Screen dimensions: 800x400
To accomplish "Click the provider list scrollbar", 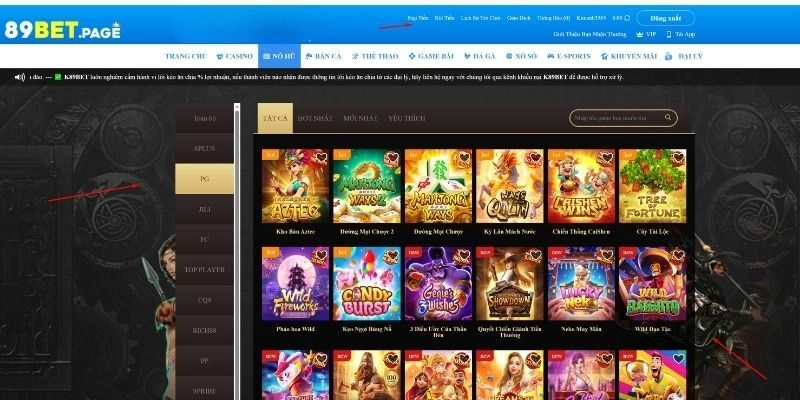I will click(237, 252).
